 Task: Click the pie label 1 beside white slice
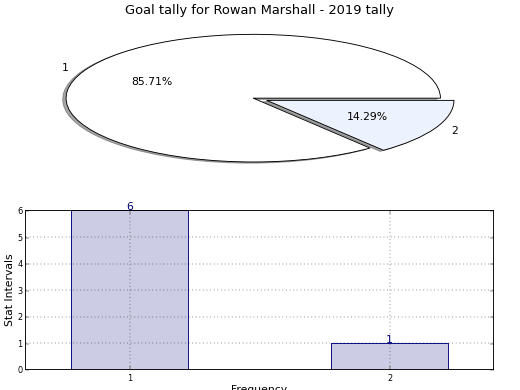pyautogui.click(x=65, y=67)
